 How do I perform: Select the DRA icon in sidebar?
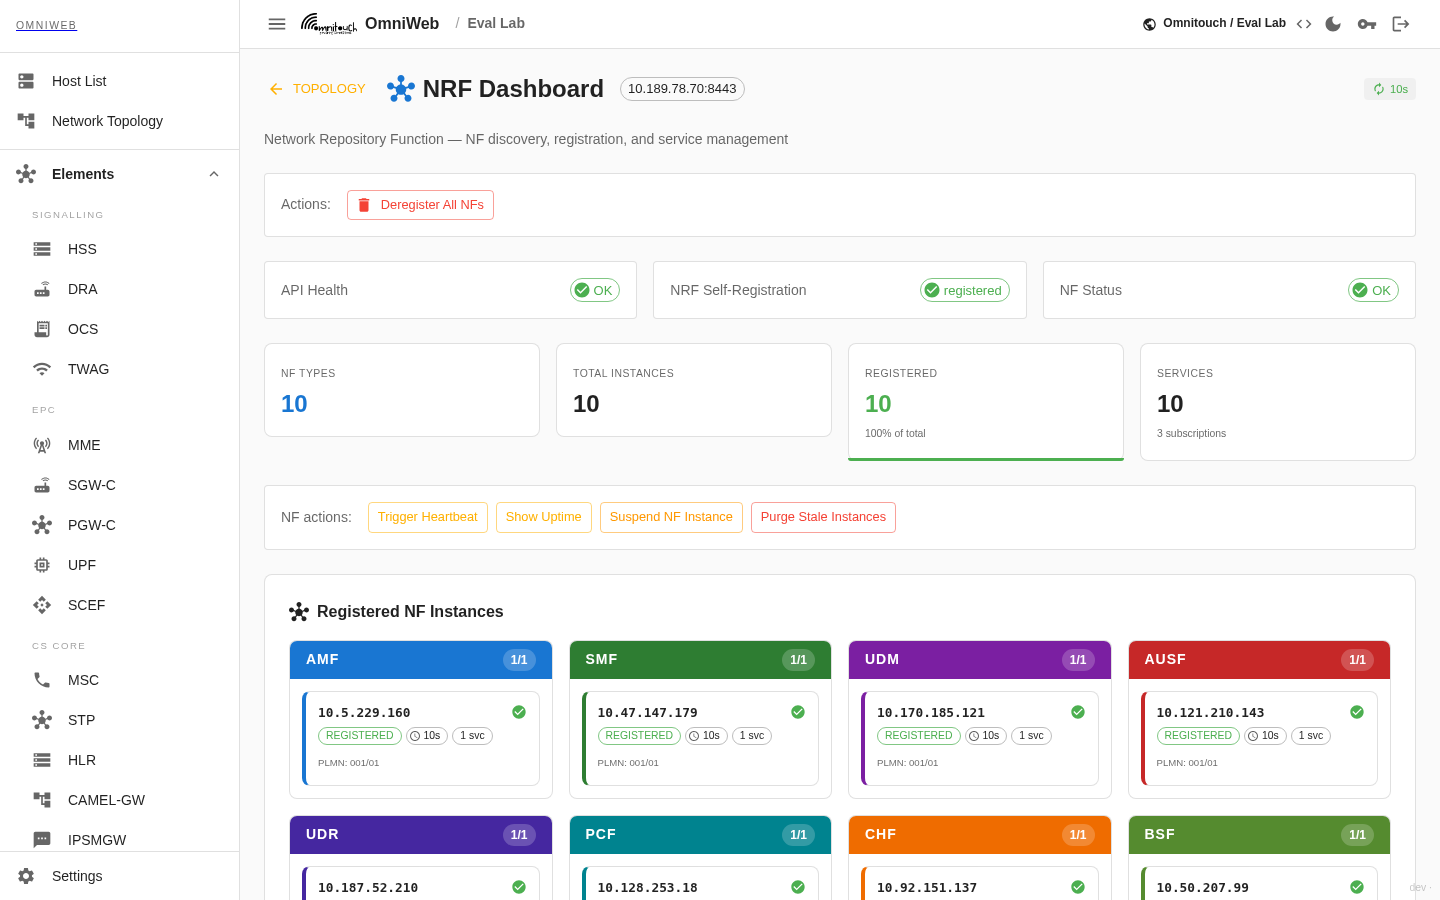point(42,289)
